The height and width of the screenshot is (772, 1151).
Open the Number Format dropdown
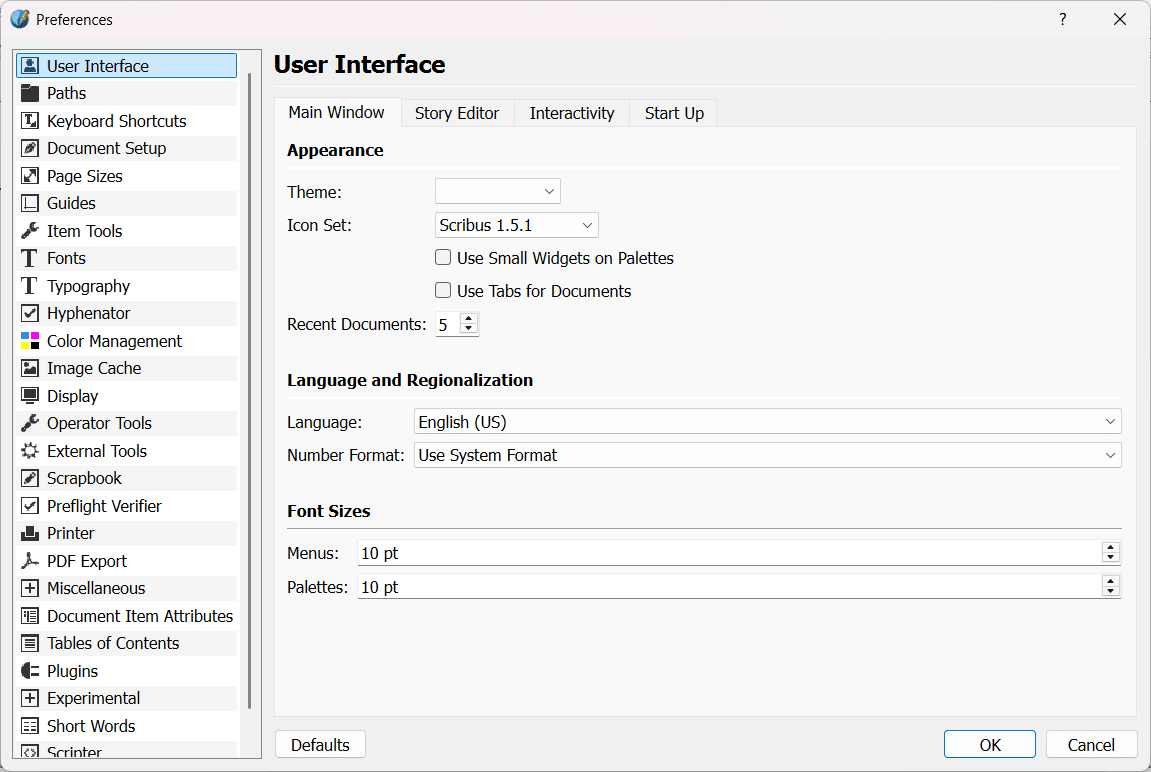pos(767,455)
